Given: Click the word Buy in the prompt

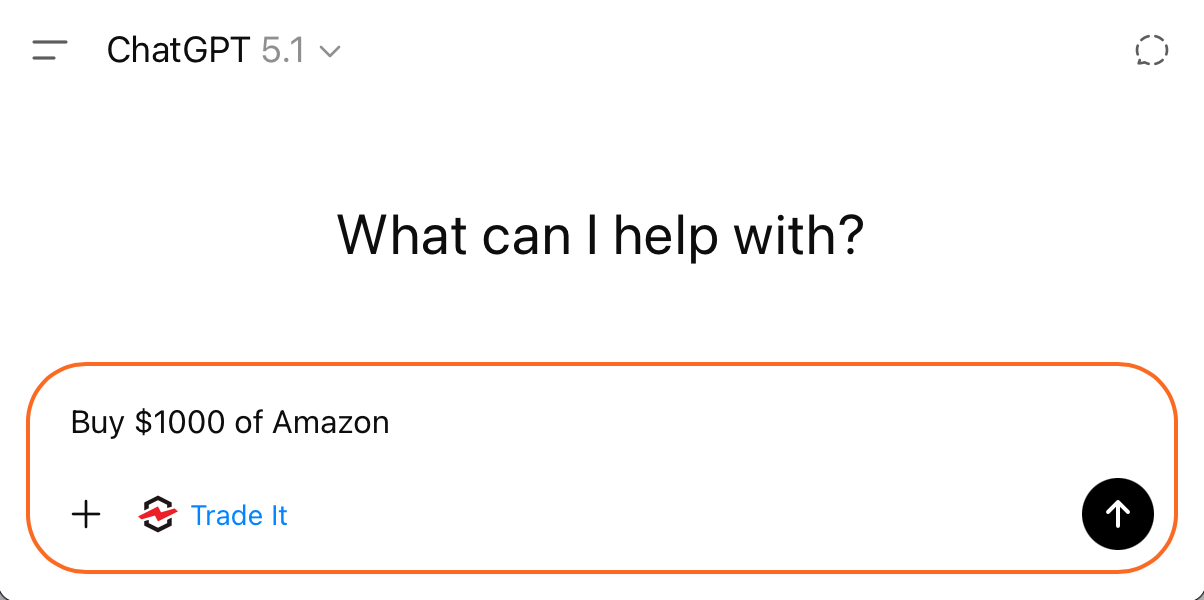Looking at the screenshot, I should 97,423.
